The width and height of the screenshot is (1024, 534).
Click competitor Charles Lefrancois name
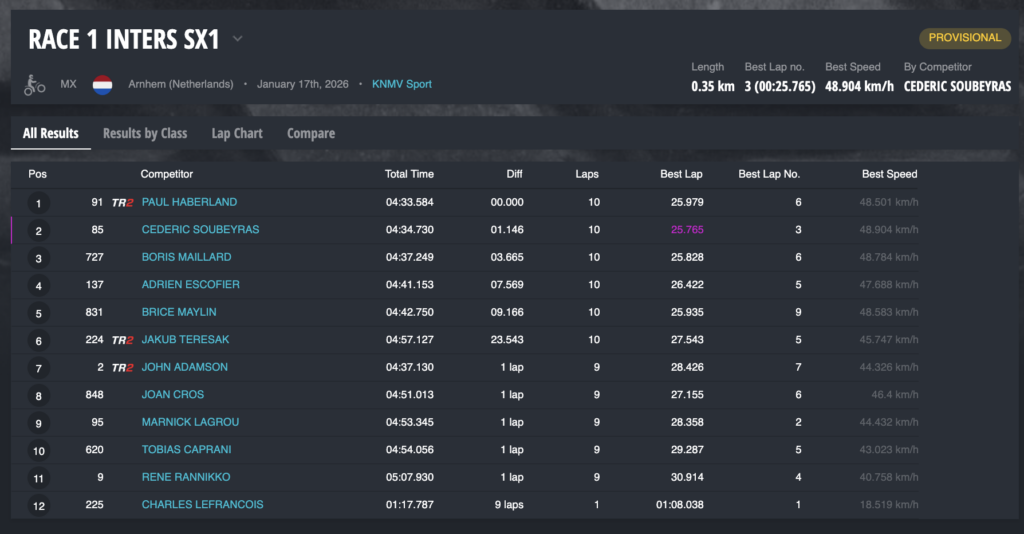pyautogui.click(x=202, y=505)
